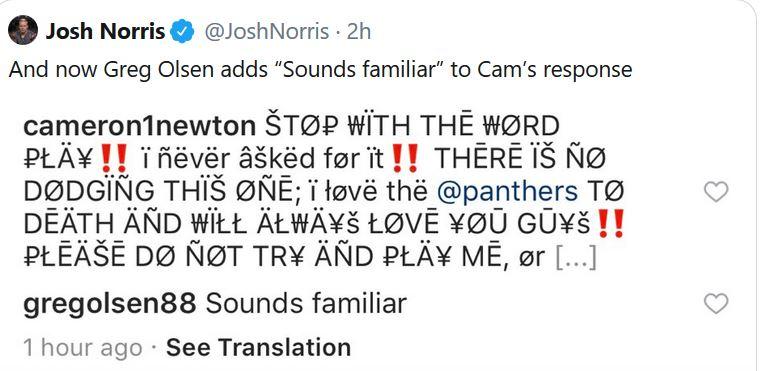766x371 pixels.
Task: Open Josh Norris's profile avatar
Action: [23, 30]
